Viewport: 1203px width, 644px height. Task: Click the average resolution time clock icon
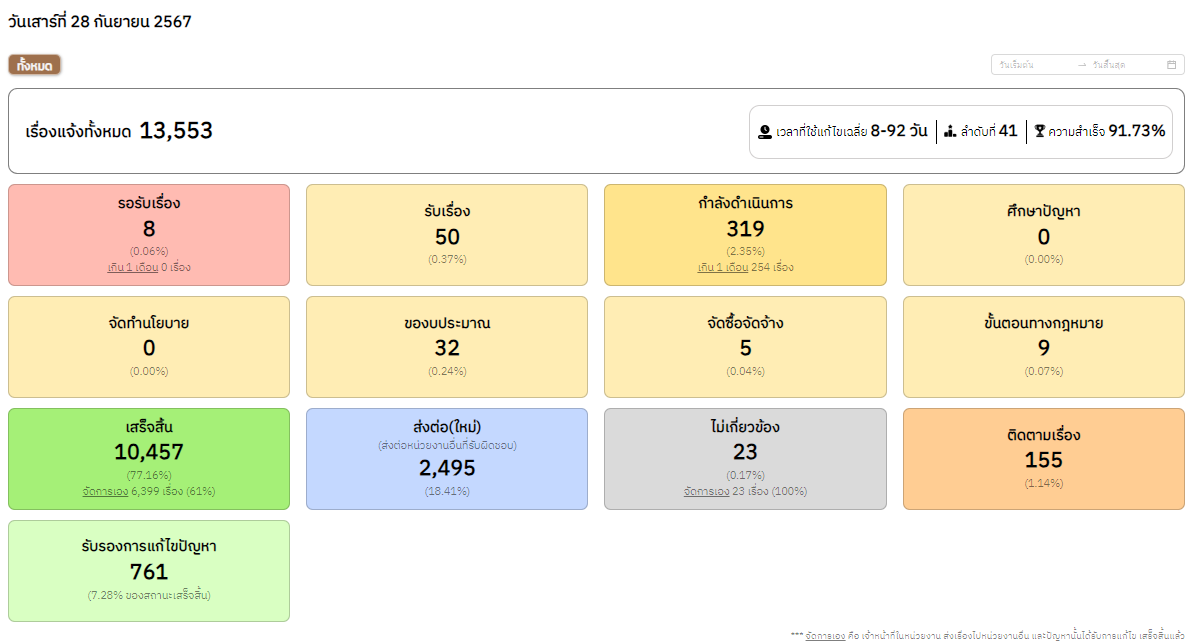coord(765,132)
